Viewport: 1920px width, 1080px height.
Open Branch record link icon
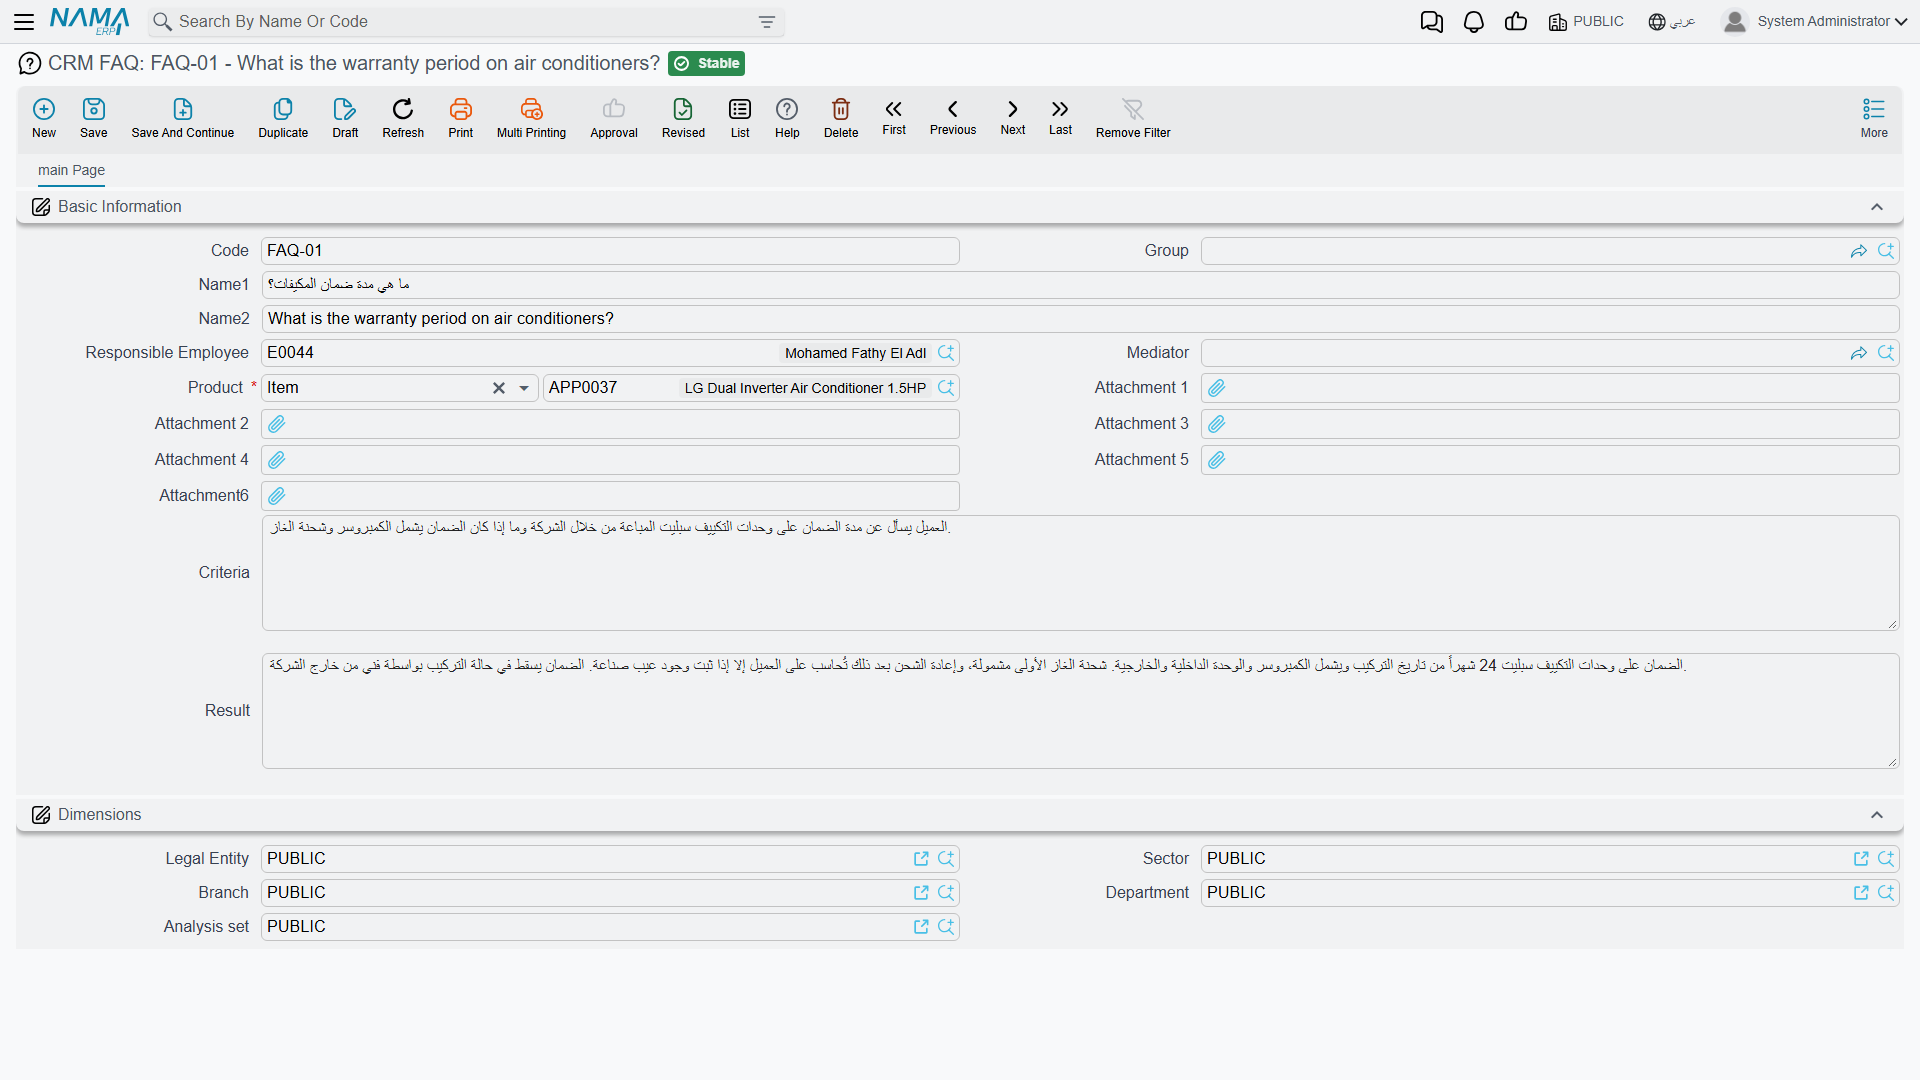click(x=921, y=893)
